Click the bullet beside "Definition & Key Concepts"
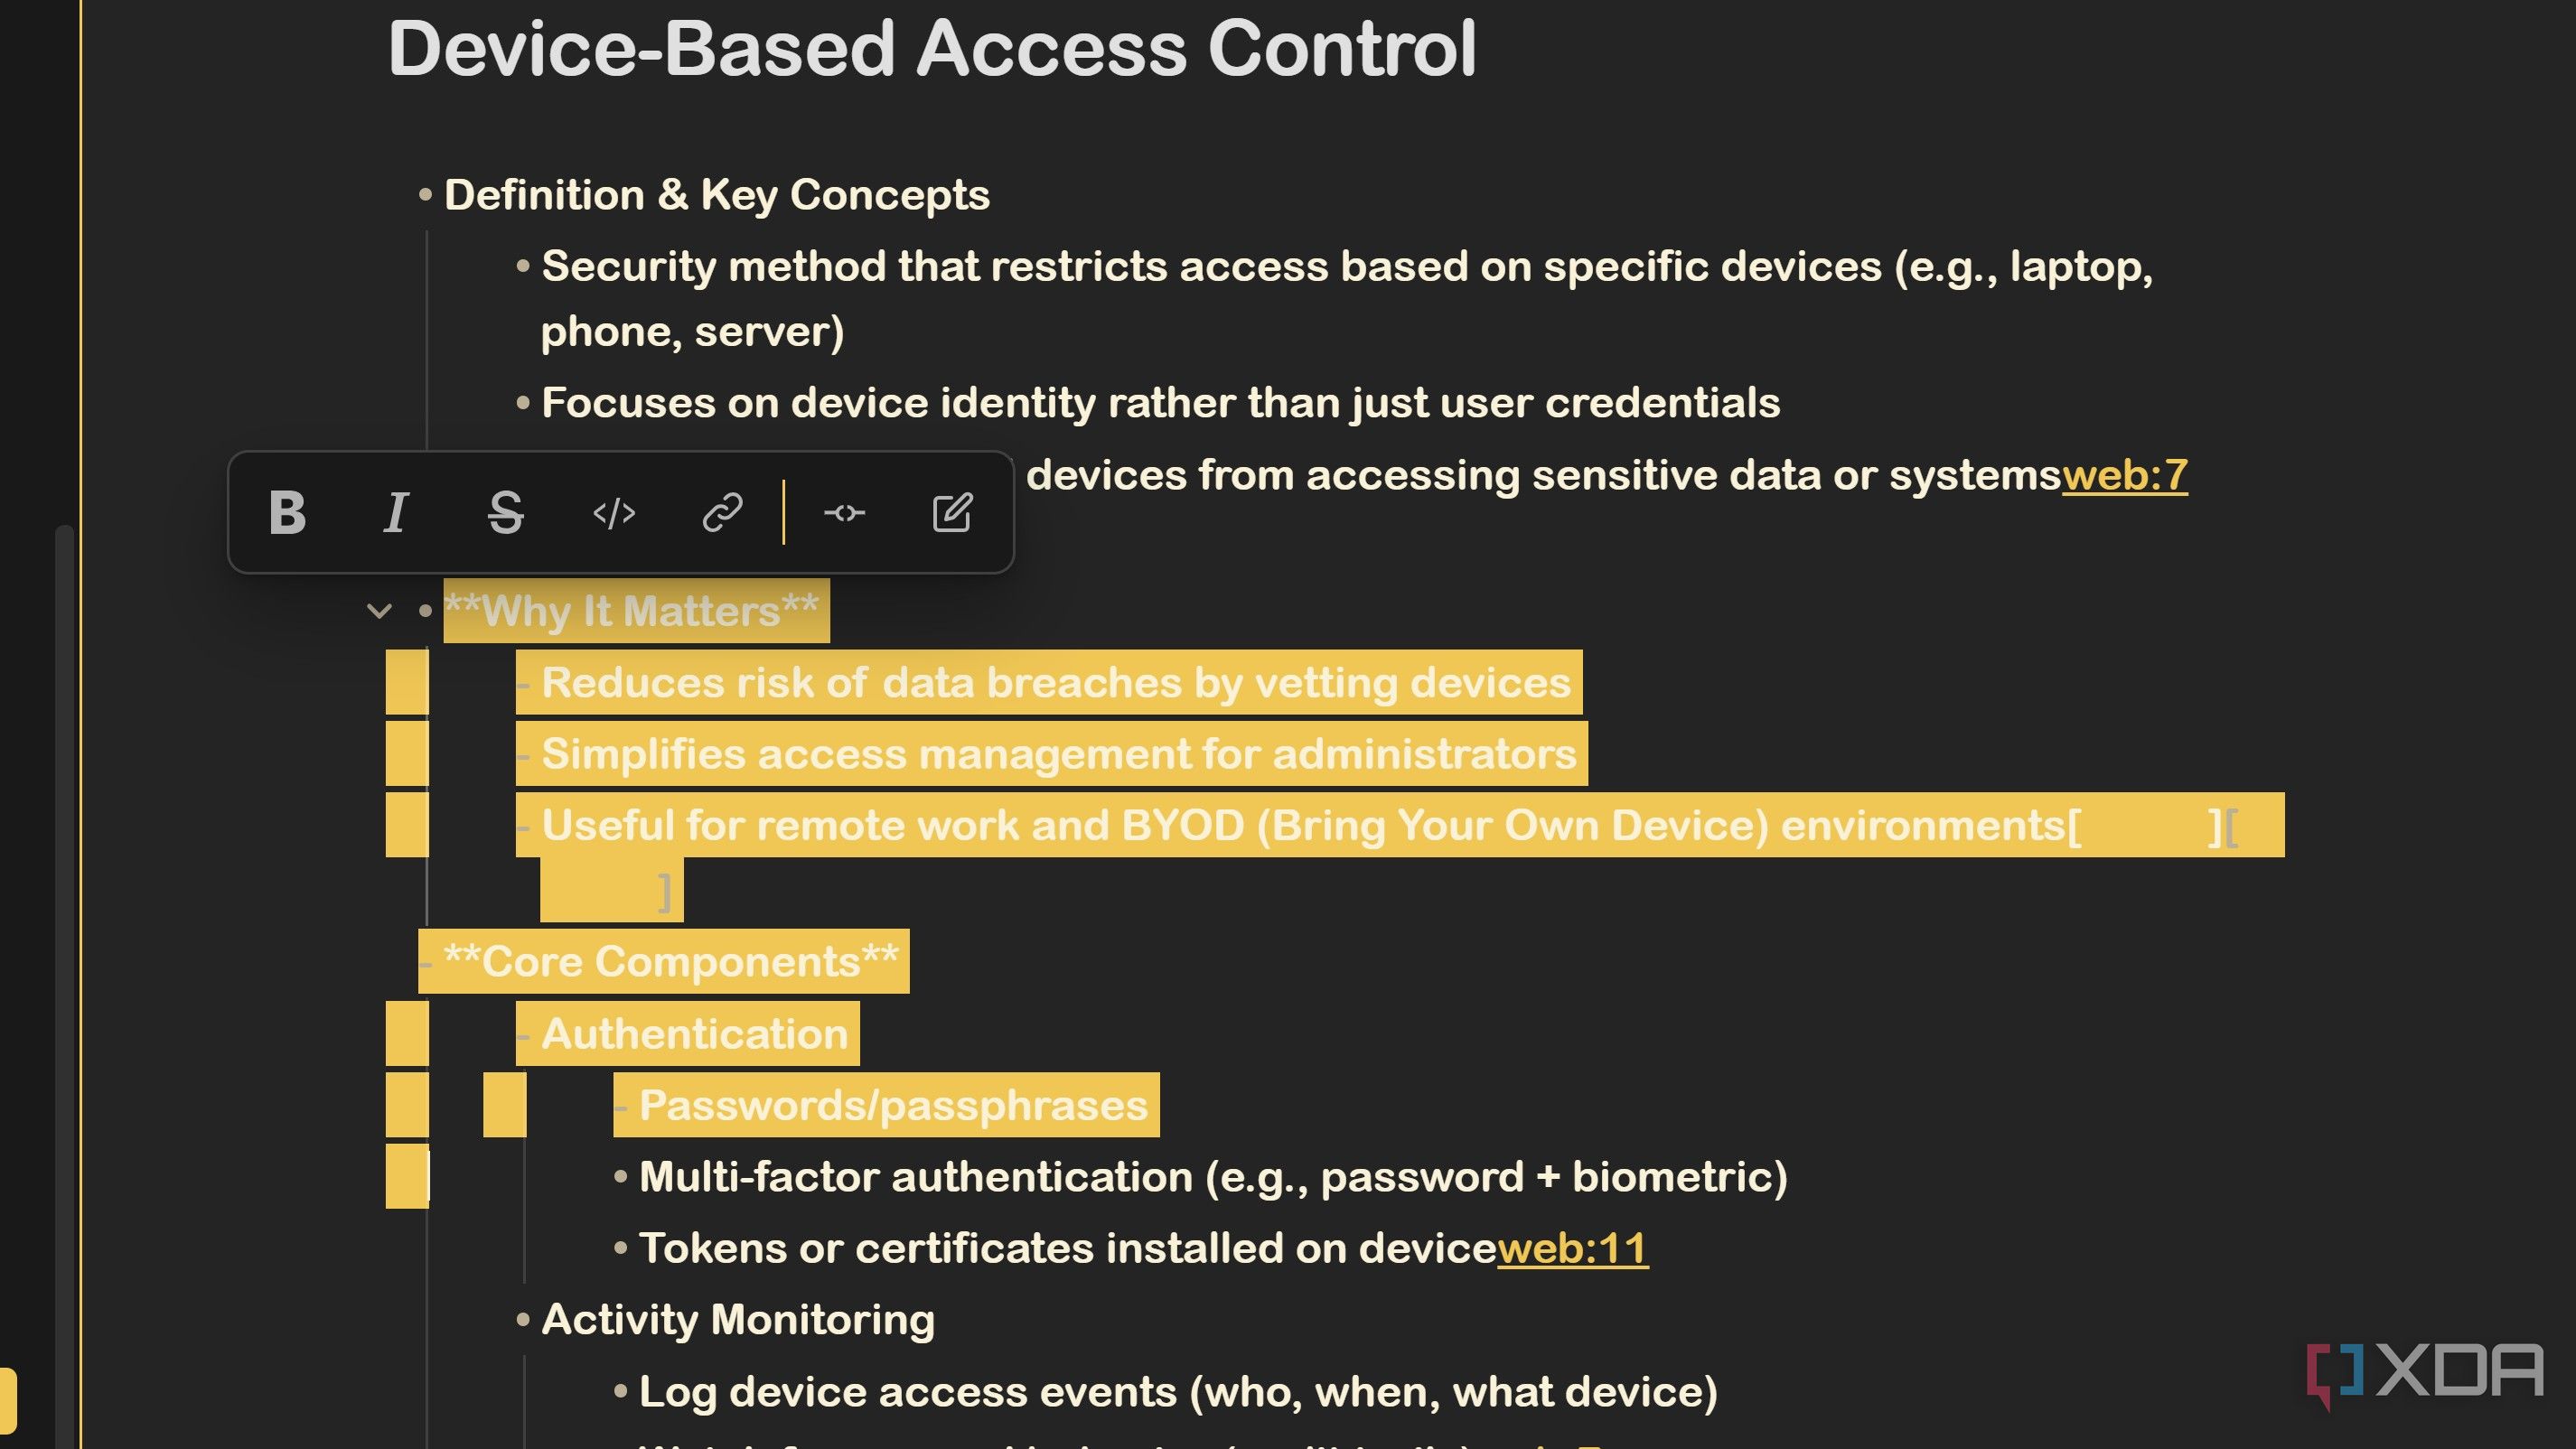This screenshot has height=1449, width=2576. tap(426, 195)
